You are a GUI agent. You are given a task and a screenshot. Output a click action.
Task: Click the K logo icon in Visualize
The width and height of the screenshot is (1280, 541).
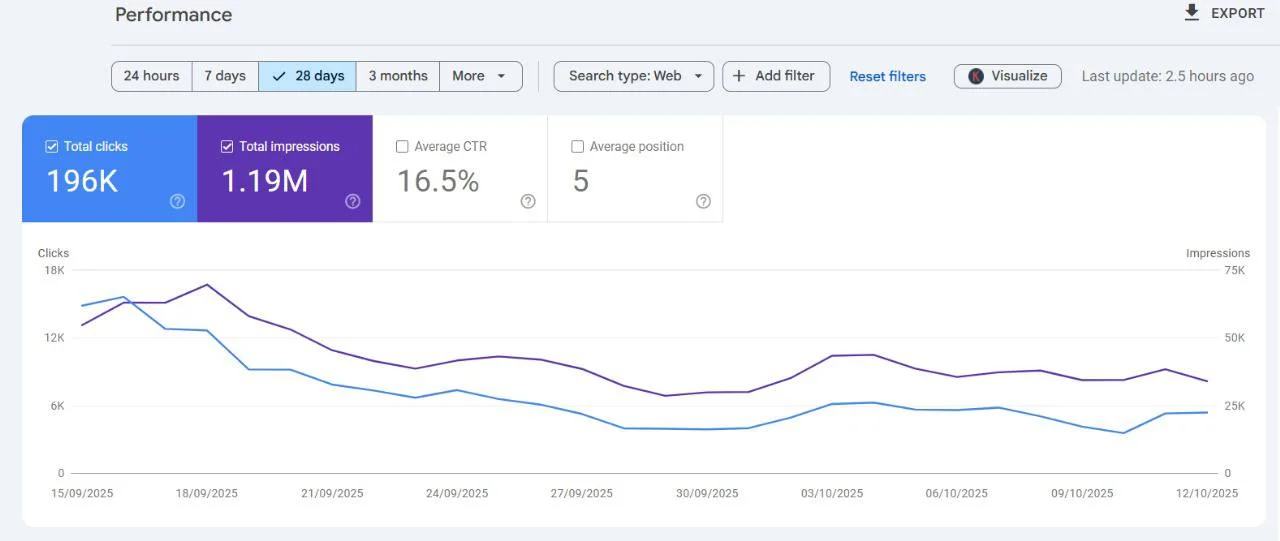(x=976, y=76)
